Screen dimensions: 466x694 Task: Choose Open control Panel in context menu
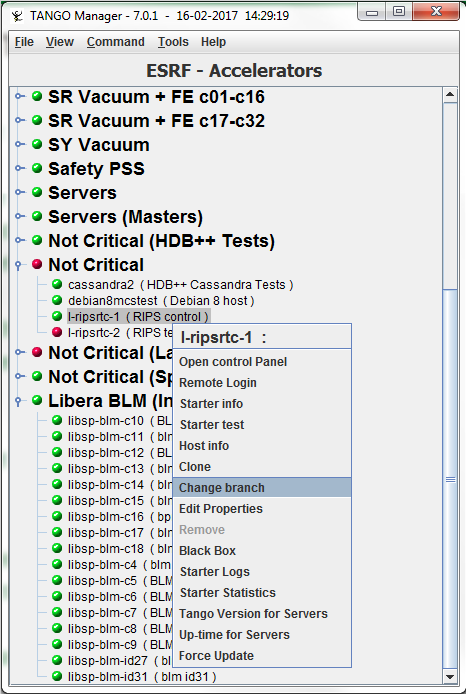tap(262, 362)
